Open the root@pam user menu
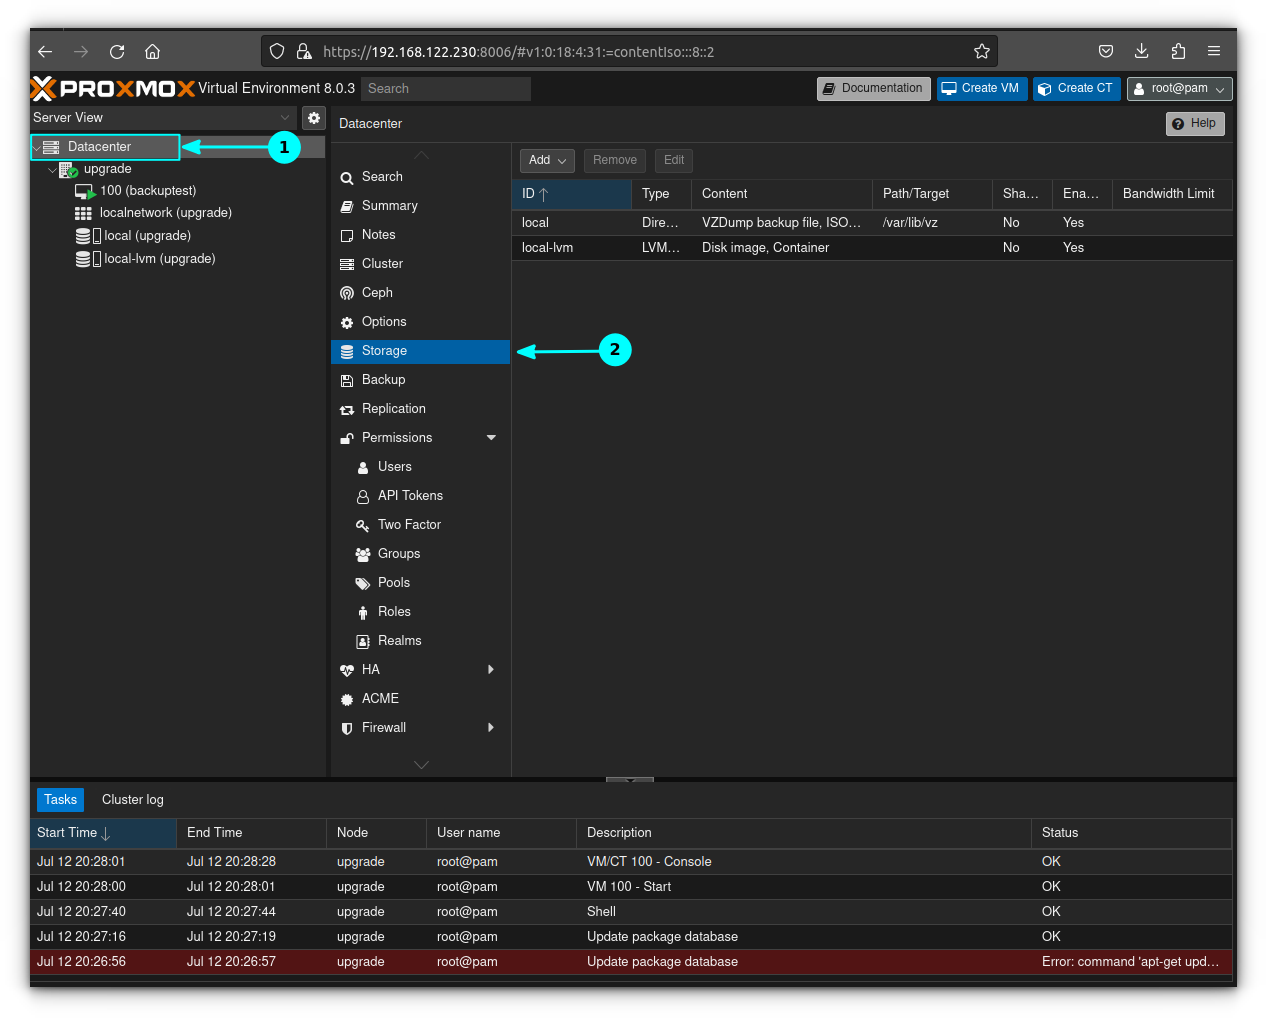 point(1180,89)
